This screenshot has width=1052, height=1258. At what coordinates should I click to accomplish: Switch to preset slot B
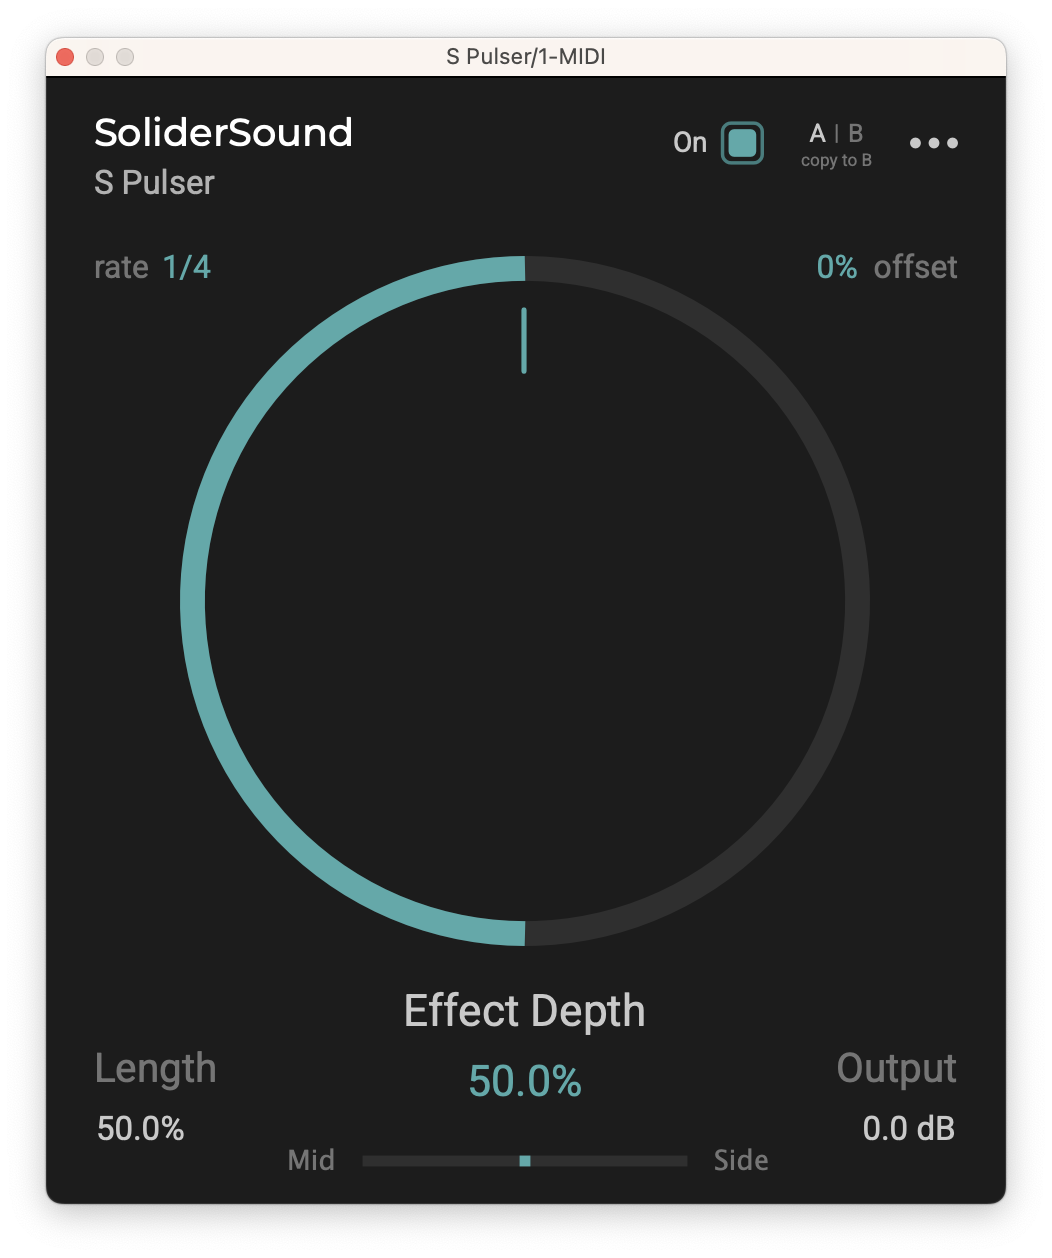coord(856,133)
